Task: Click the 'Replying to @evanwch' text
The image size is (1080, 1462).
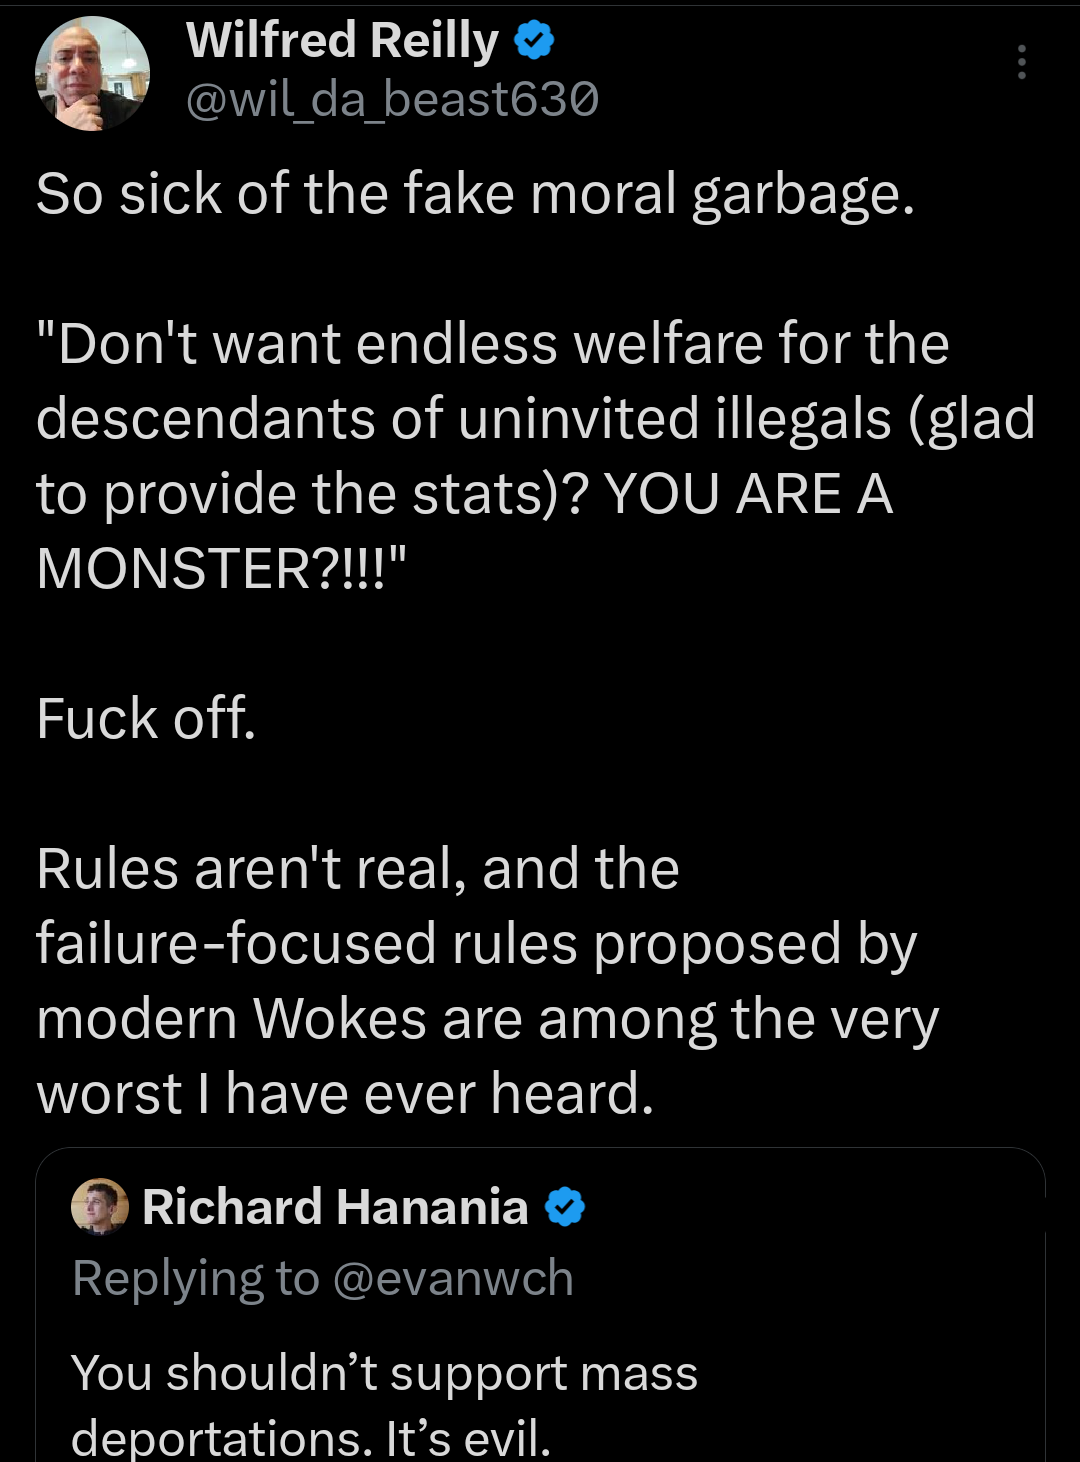Action: tap(320, 1279)
